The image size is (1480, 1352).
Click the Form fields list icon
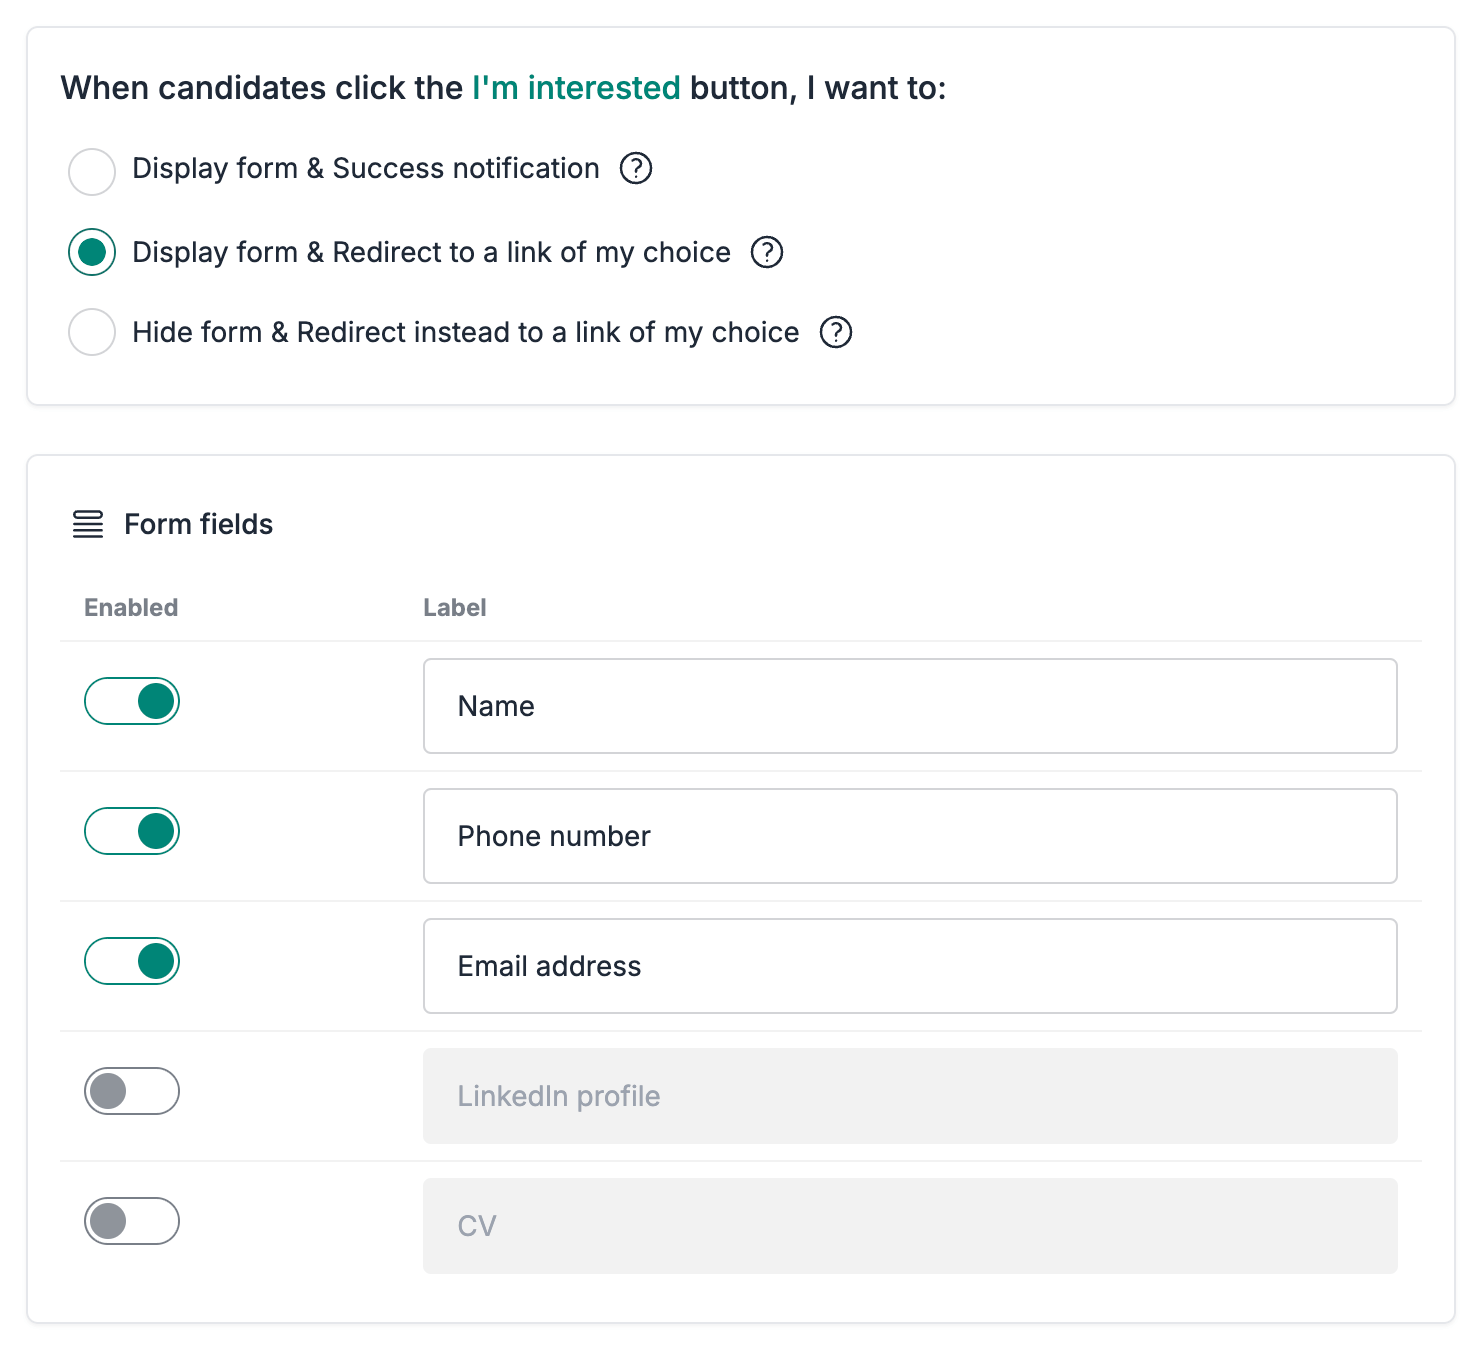[88, 524]
